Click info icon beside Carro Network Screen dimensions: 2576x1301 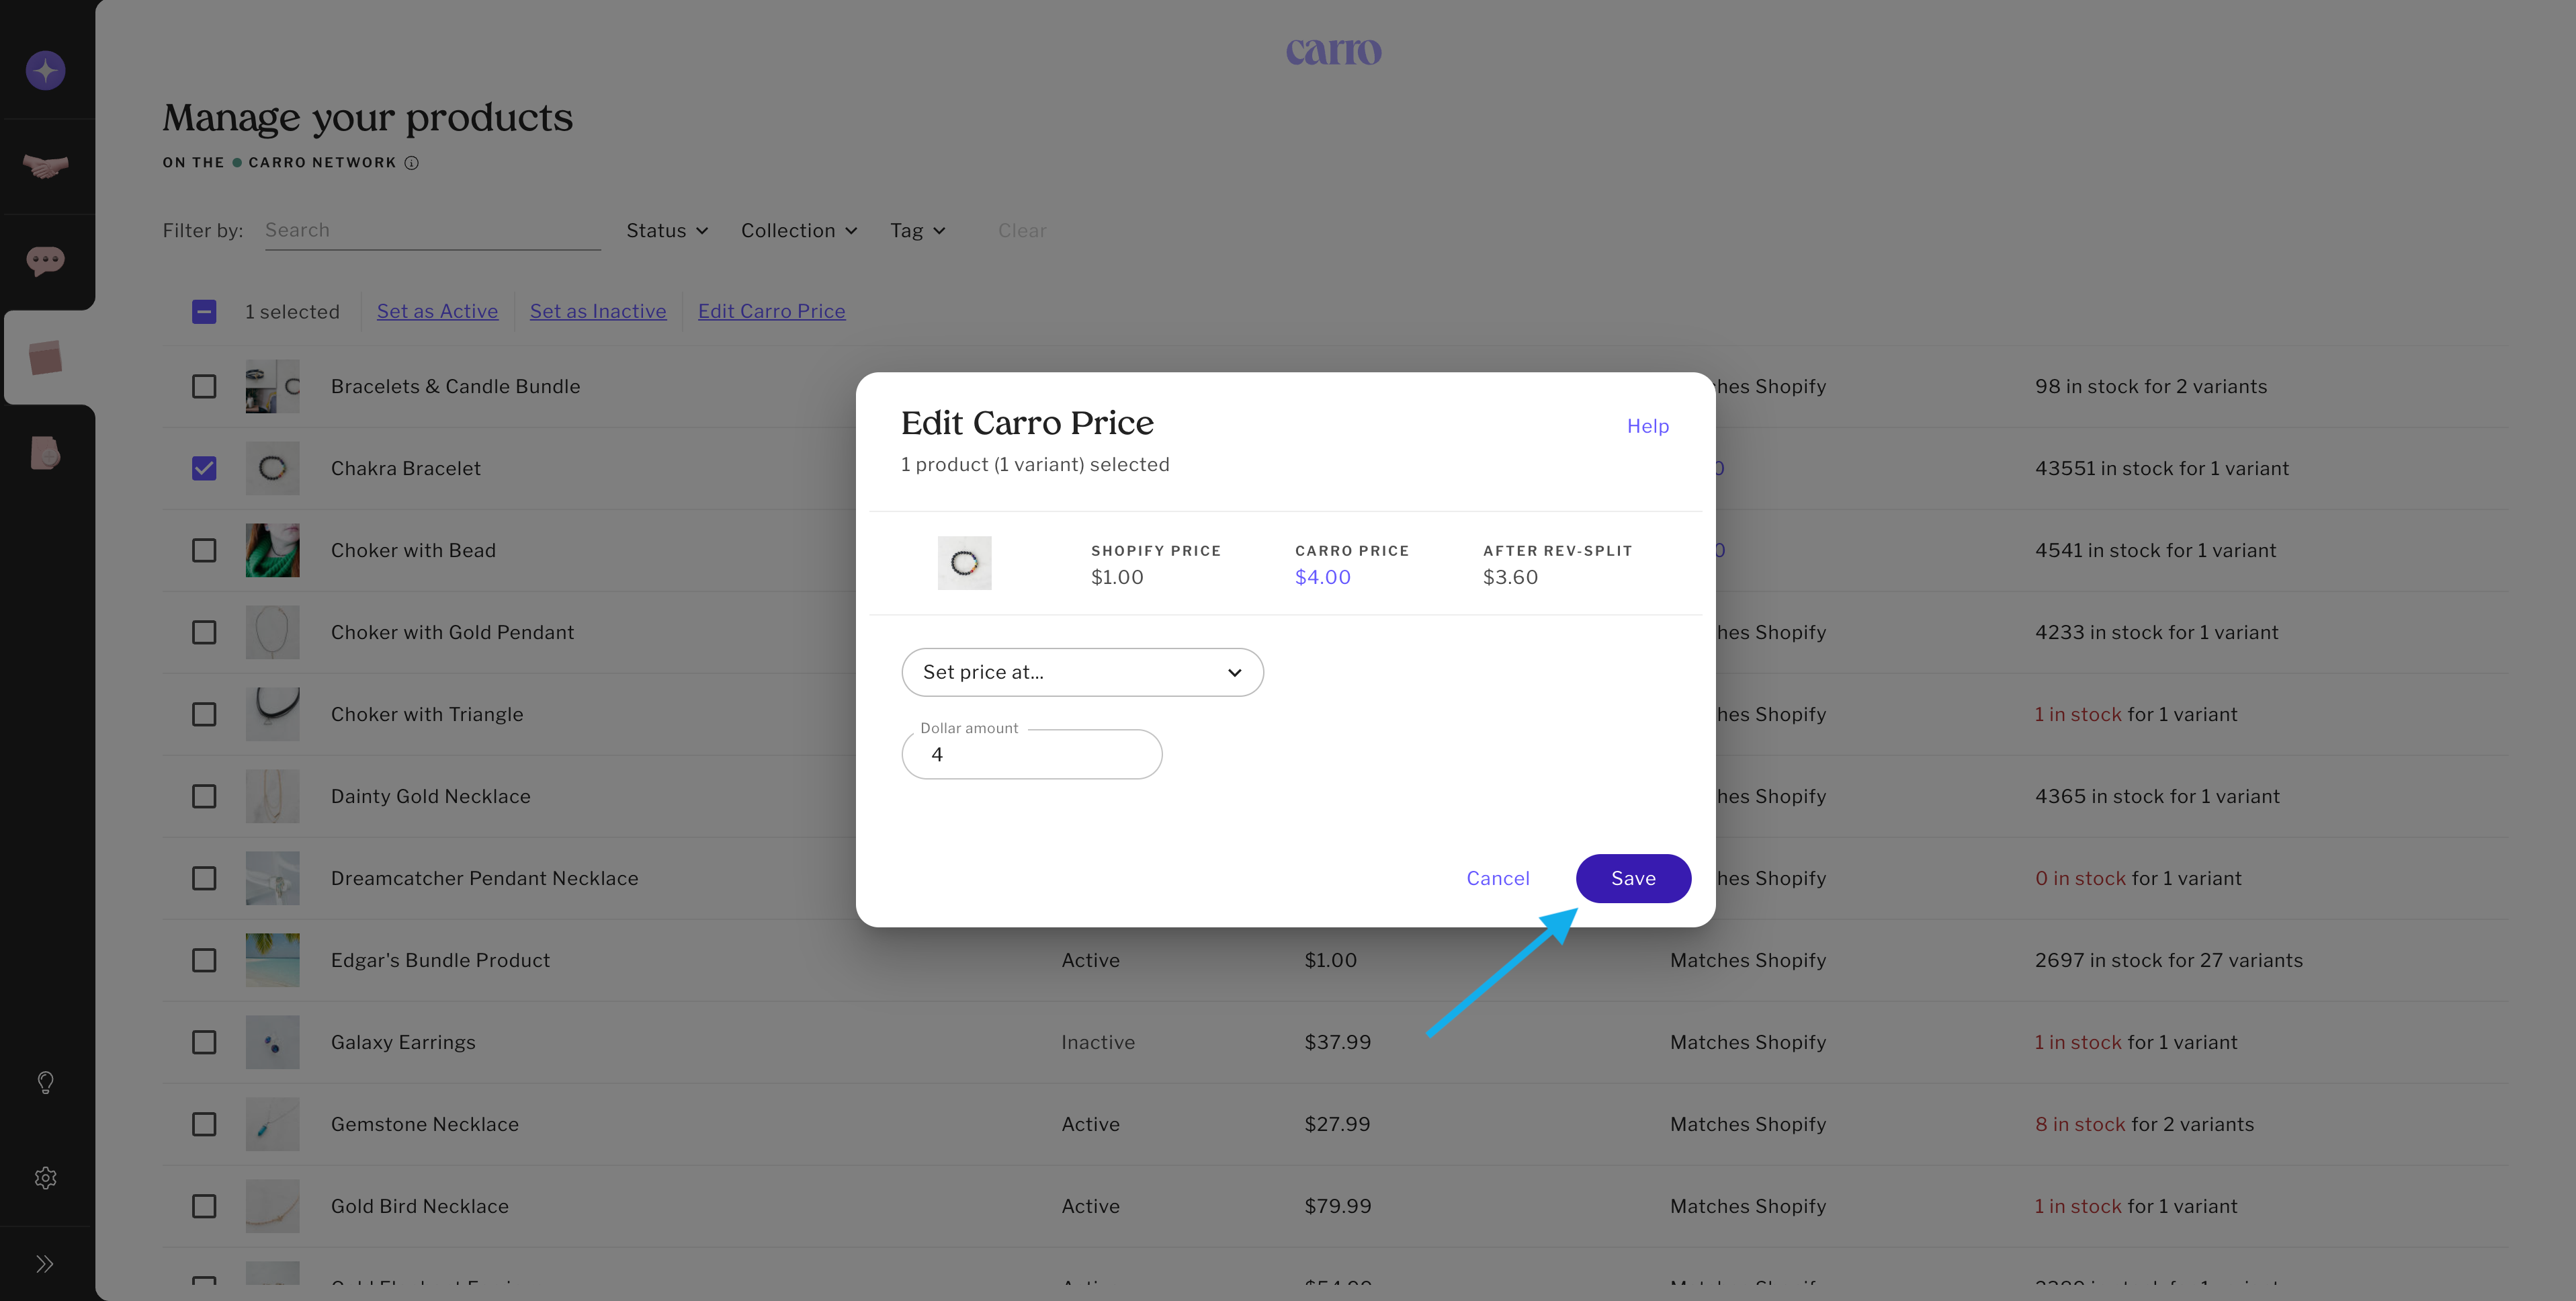tap(411, 163)
